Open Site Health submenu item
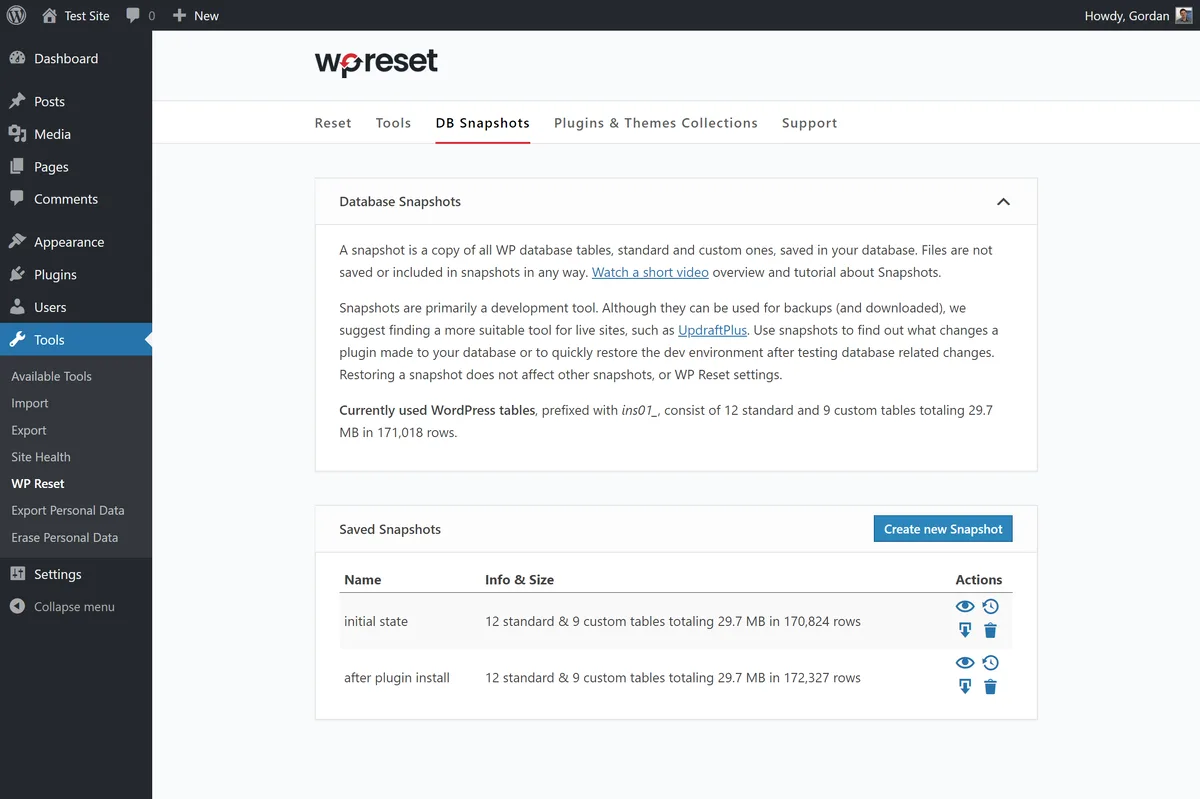Viewport: 1200px width, 799px height. coord(41,457)
